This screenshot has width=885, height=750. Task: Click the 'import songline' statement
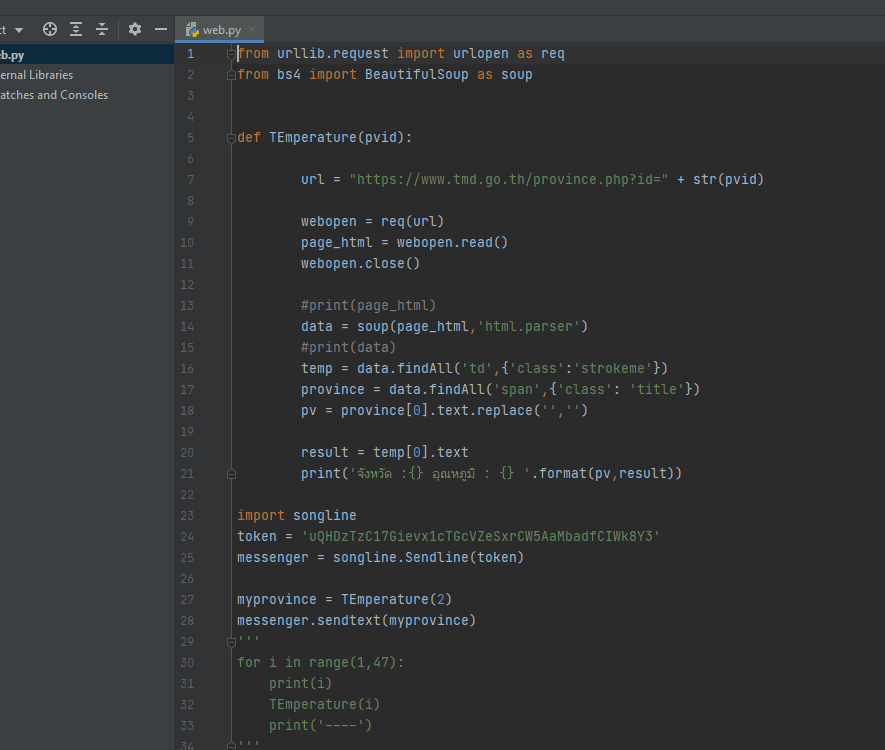coord(297,515)
